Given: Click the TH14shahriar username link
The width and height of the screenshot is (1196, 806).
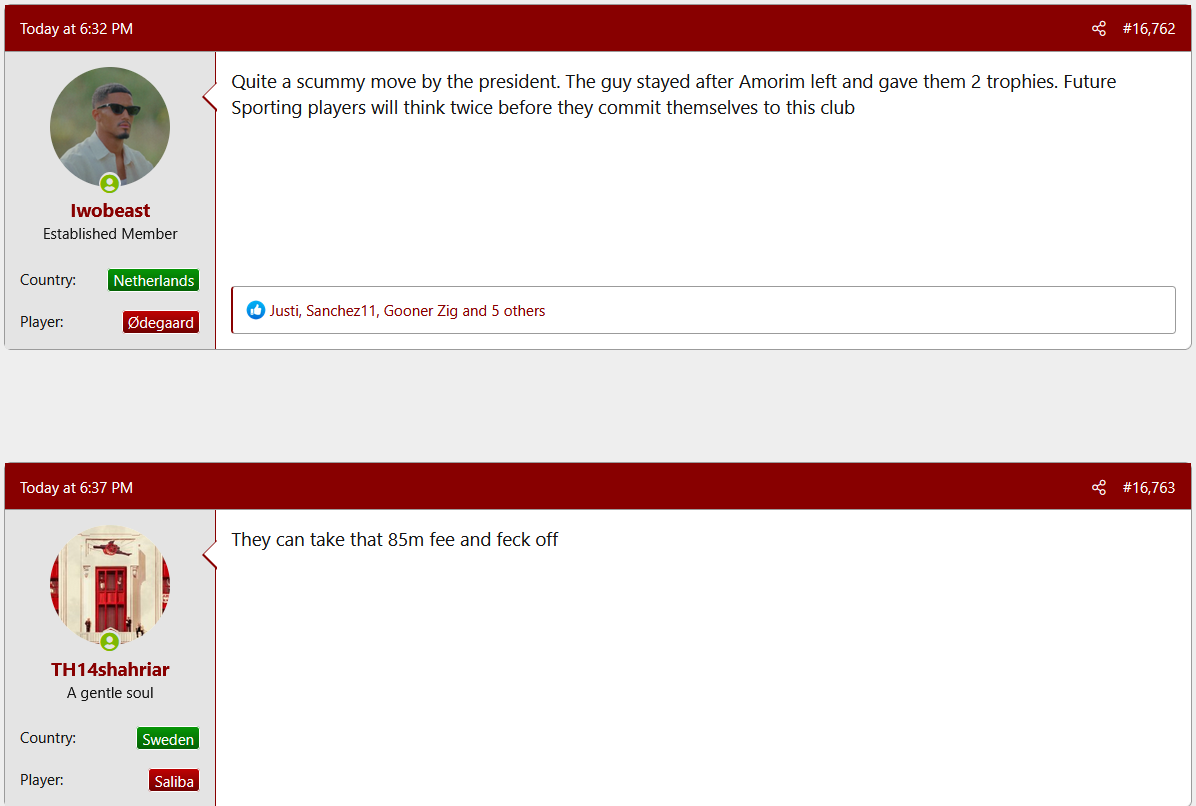Looking at the screenshot, I should (110, 670).
